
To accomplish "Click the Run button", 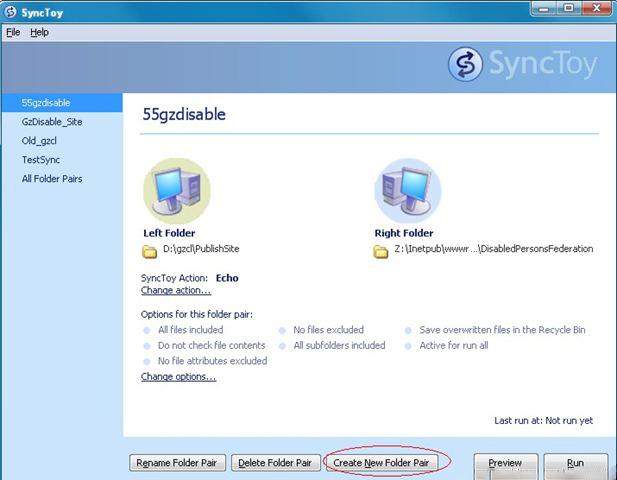I will click(x=575, y=466).
